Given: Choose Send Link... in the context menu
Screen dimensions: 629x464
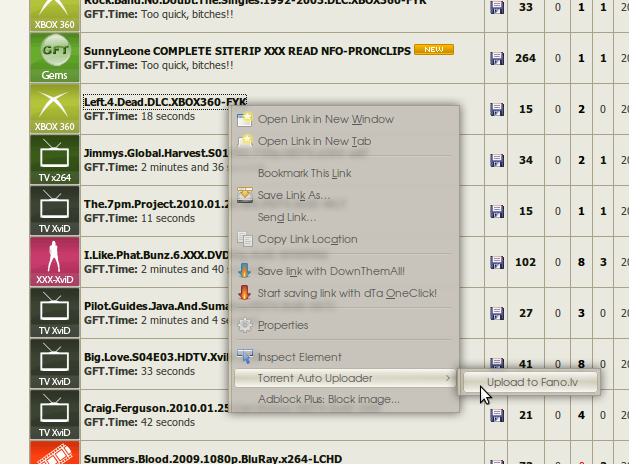Looking at the screenshot, I should coord(345,217).
